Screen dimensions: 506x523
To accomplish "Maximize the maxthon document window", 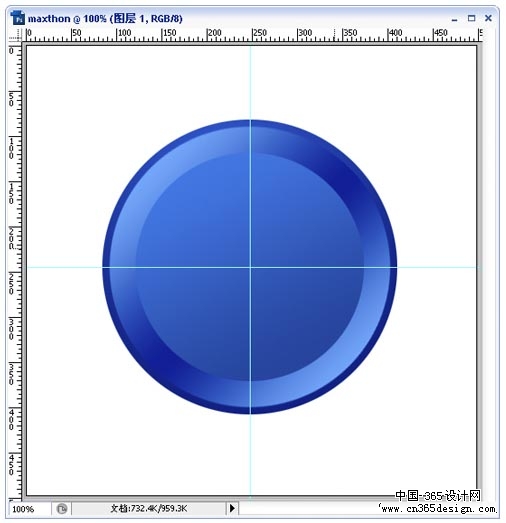I will pos(471,18).
